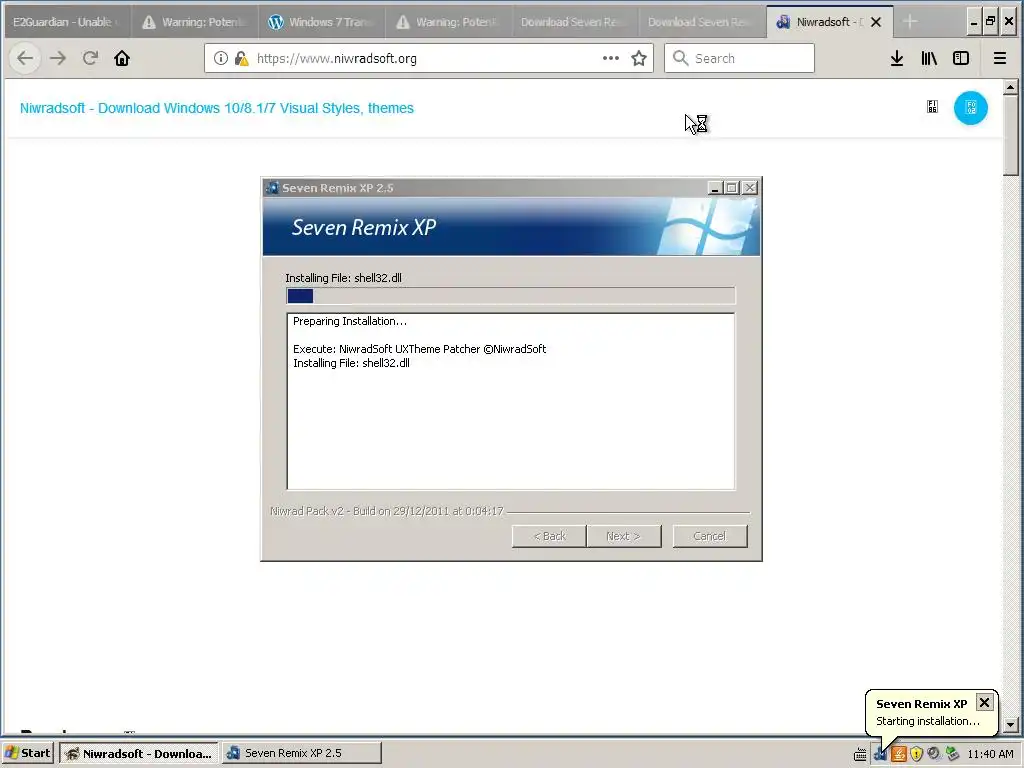
Task: Click the padlock warning icon in address bar
Action: coord(242,58)
